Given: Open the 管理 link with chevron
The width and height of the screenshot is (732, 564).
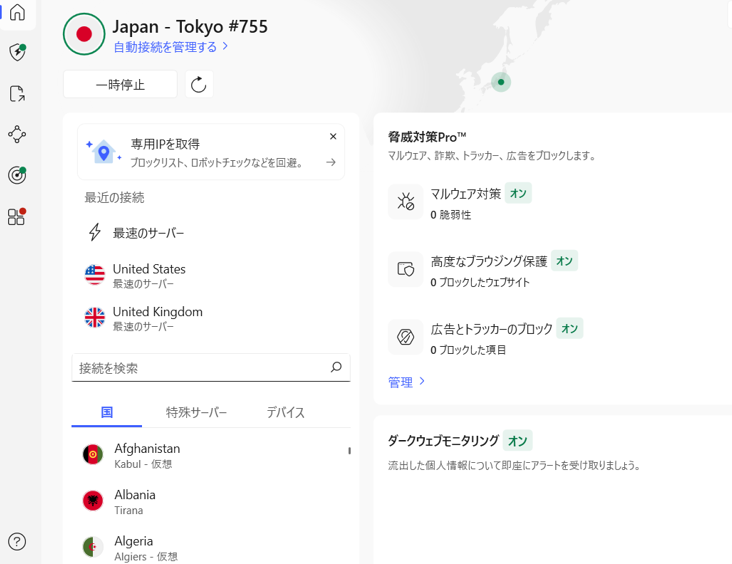Looking at the screenshot, I should (x=406, y=382).
